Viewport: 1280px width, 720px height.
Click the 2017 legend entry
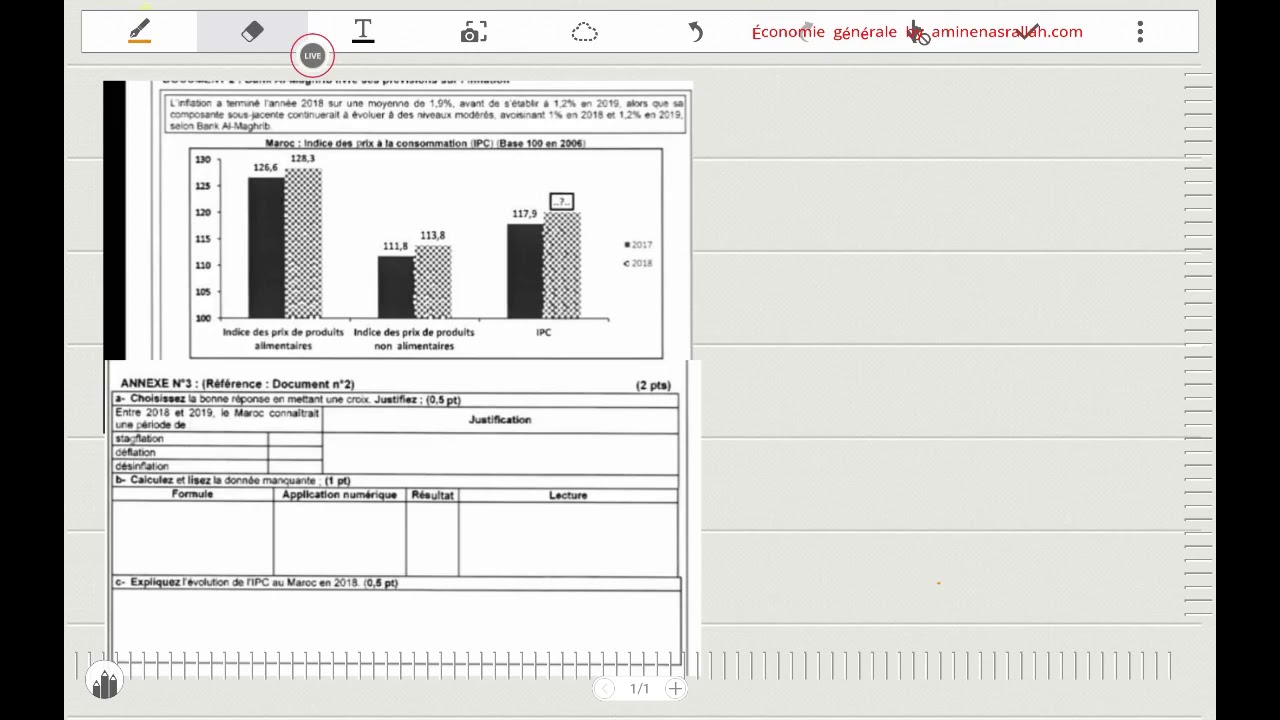click(x=638, y=245)
